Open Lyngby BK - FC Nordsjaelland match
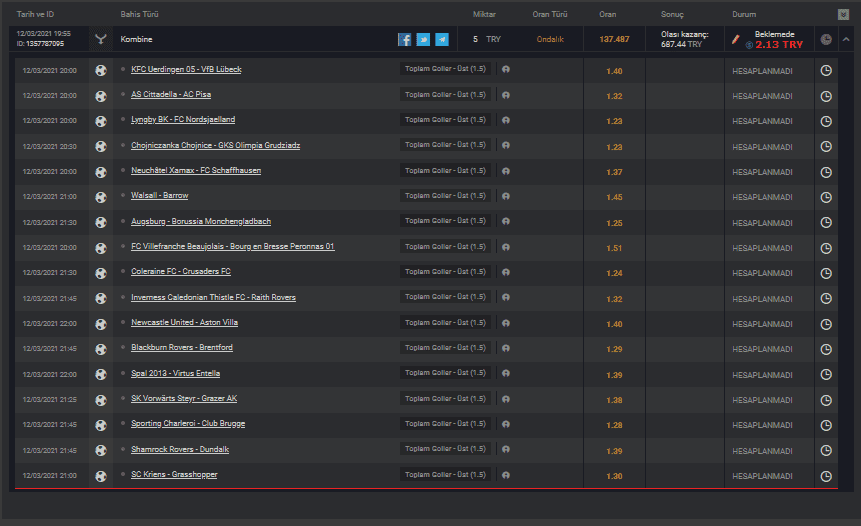Image resolution: width=861 pixels, height=526 pixels. (183, 120)
